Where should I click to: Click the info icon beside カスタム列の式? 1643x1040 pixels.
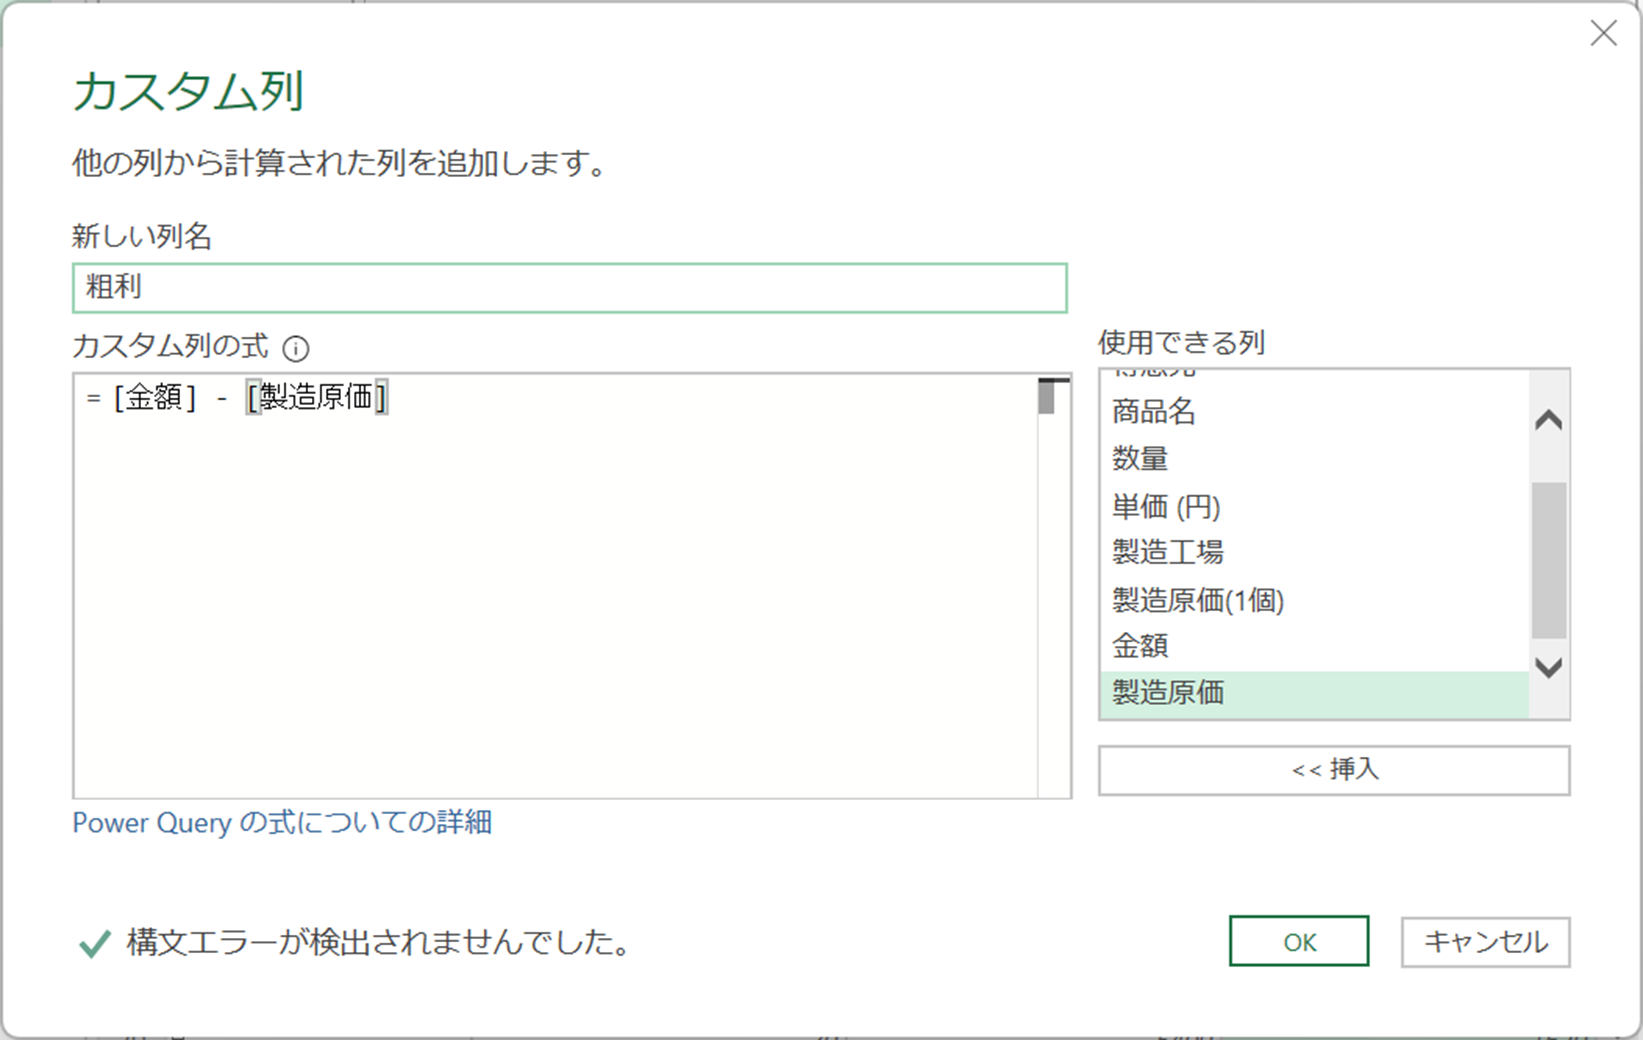(296, 348)
